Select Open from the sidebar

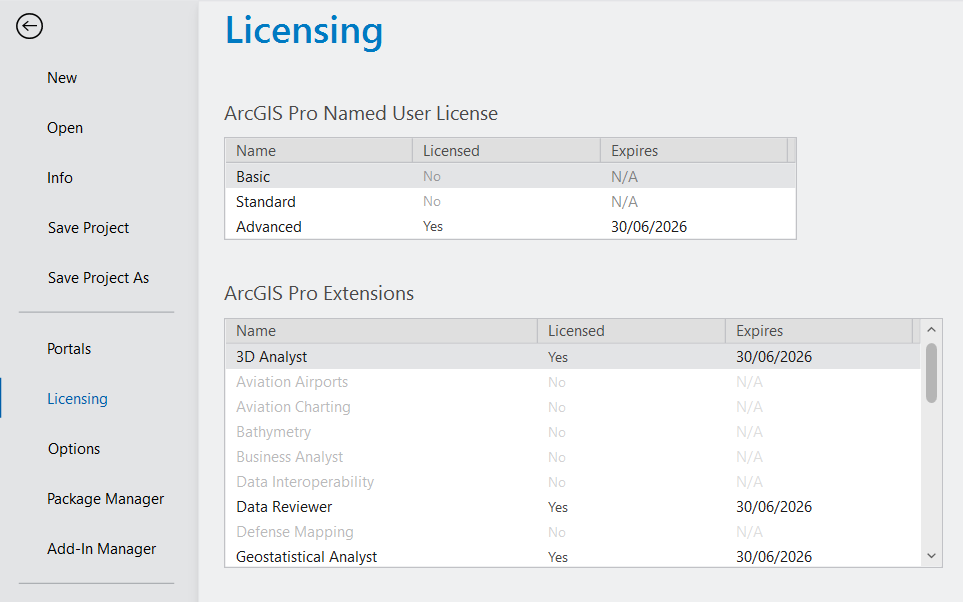click(64, 127)
